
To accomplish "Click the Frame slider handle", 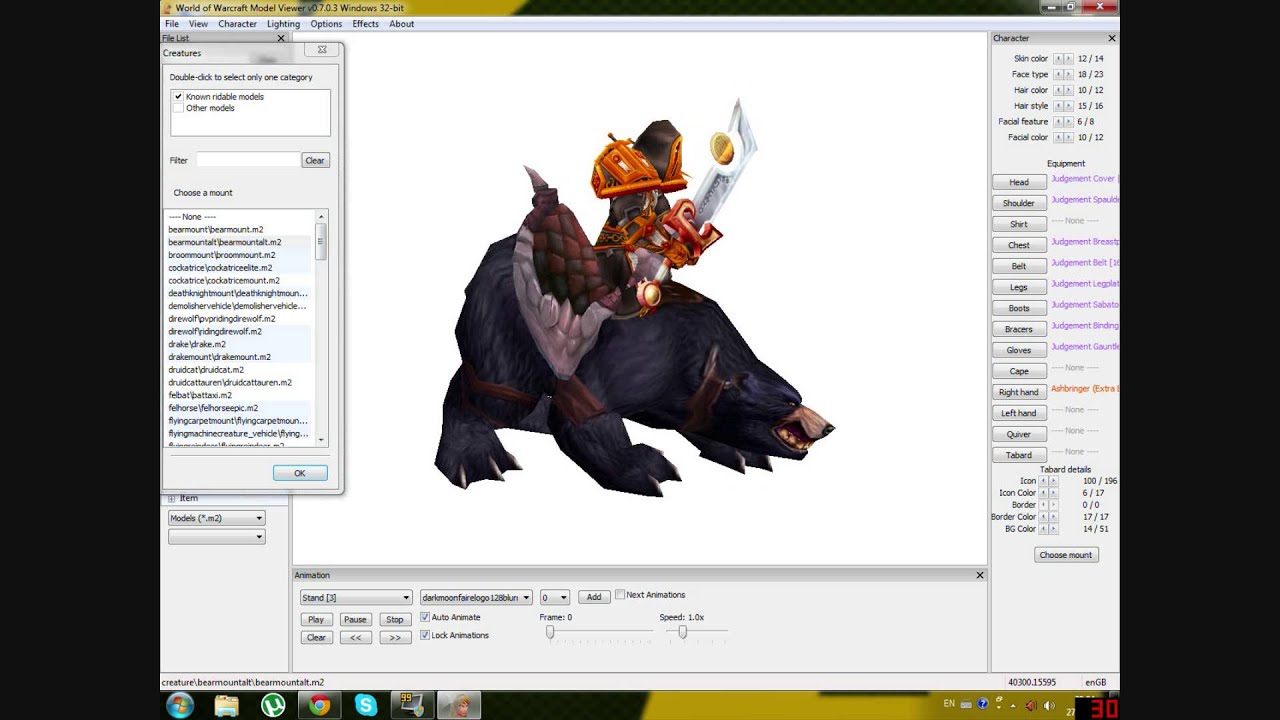I will [x=550, y=632].
